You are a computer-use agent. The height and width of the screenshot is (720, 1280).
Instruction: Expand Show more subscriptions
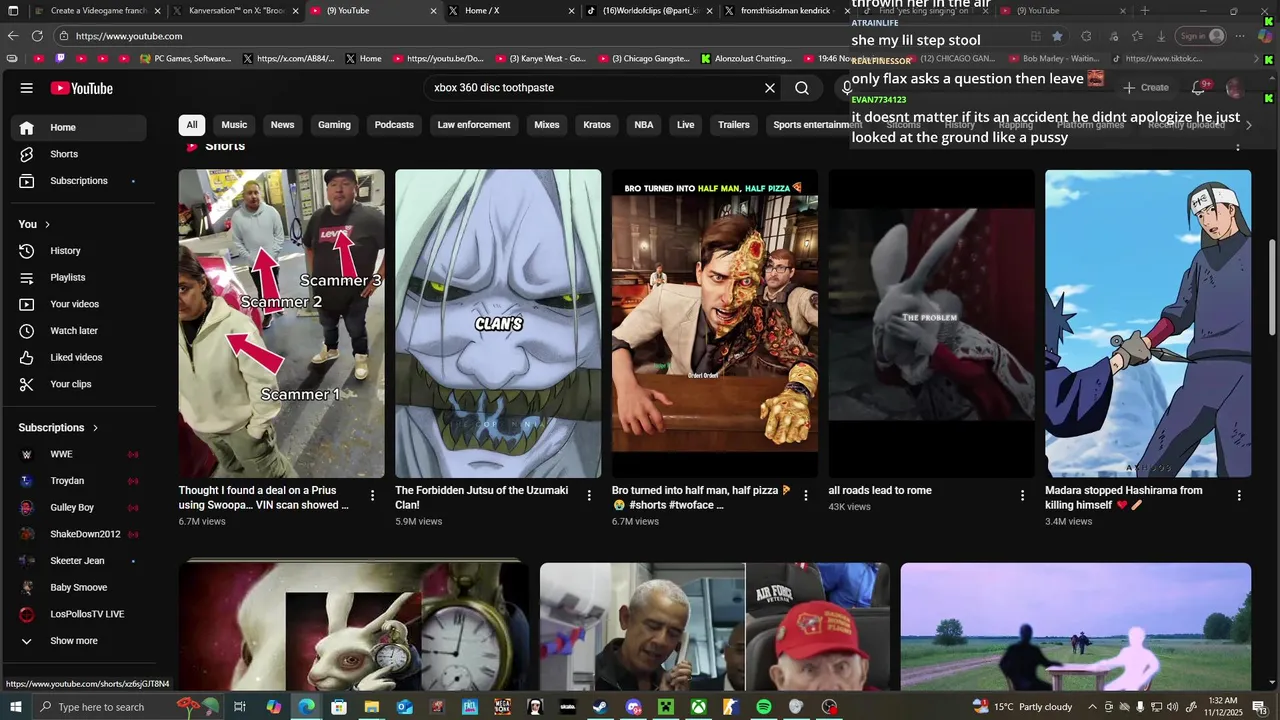tap(79, 641)
